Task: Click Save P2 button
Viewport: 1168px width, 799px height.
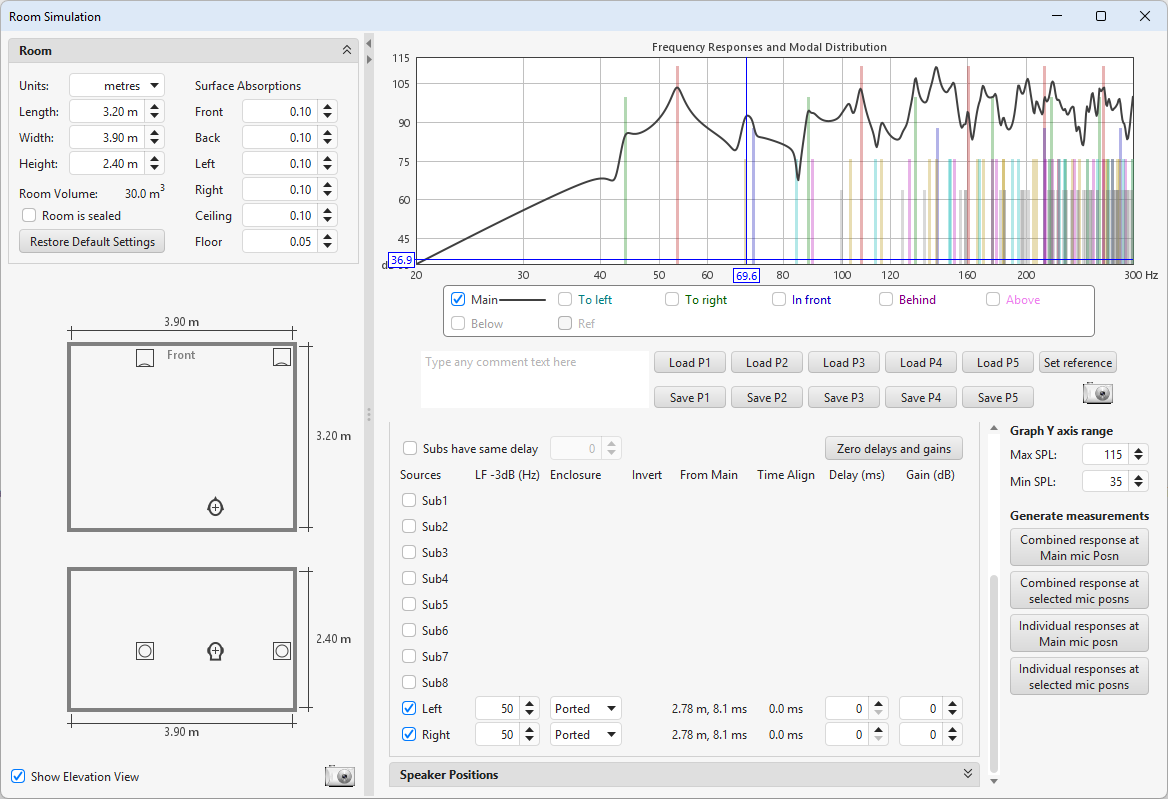Action: coord(766,398)
